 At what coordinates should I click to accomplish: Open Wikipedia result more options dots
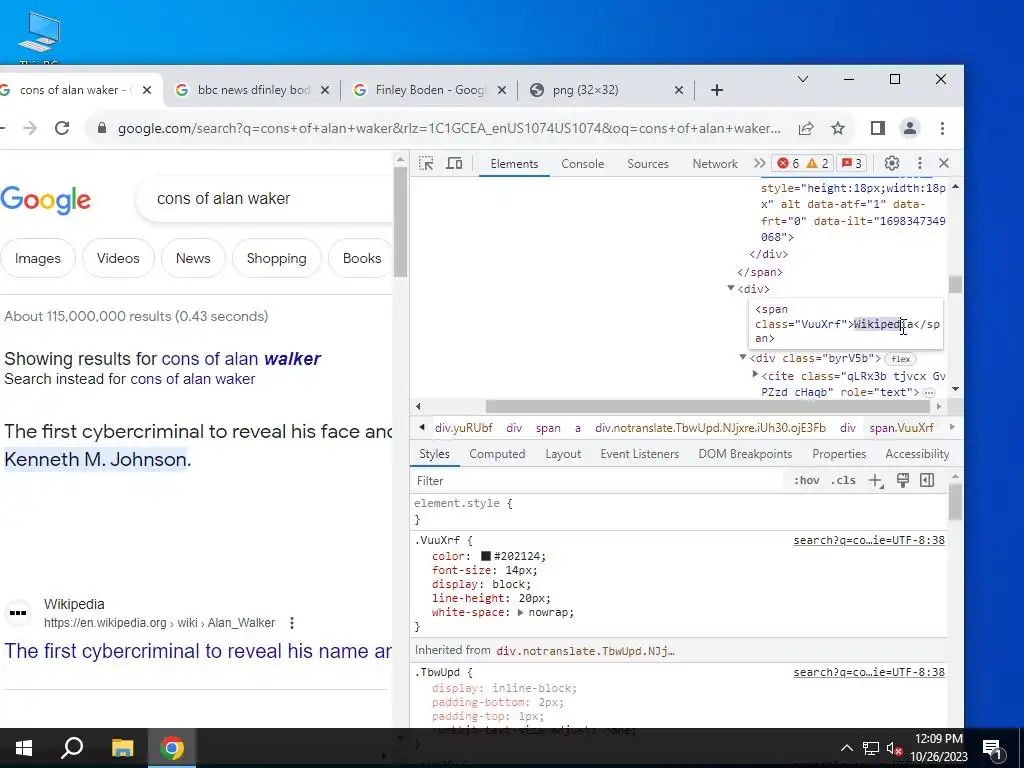[x=292, y=623]
